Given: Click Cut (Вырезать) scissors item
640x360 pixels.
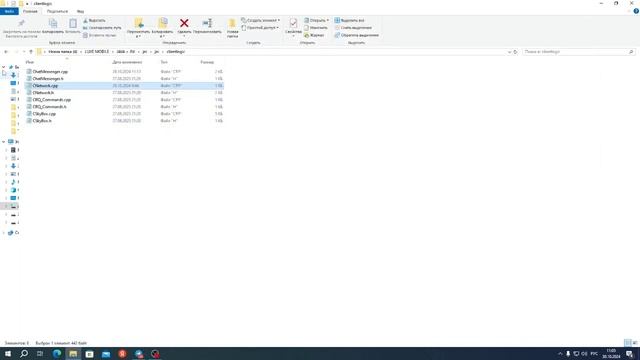Looking at the screenshot, I should coord(94,20).
